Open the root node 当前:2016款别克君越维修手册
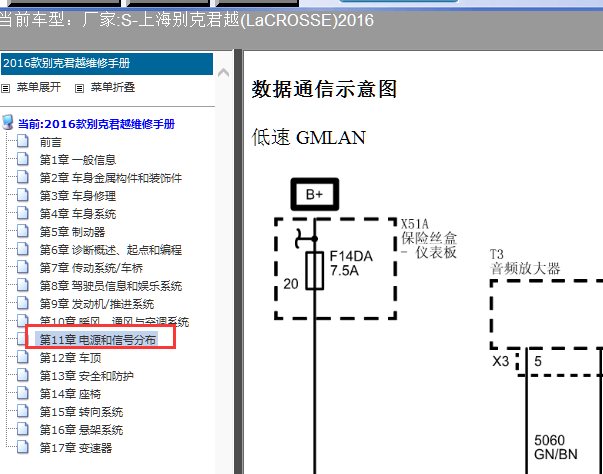This screenshot has height=474, width=603. pyautogui.click(x=96, y=124)
